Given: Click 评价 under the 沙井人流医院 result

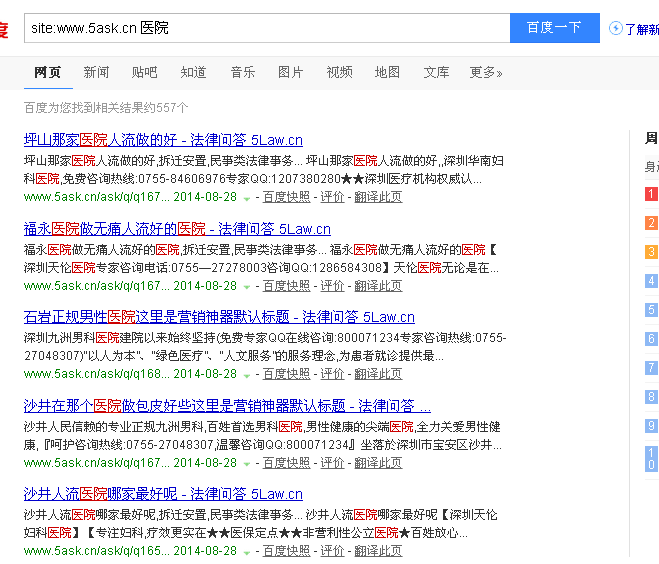Looking at the screenshot, I should point(332,551).
